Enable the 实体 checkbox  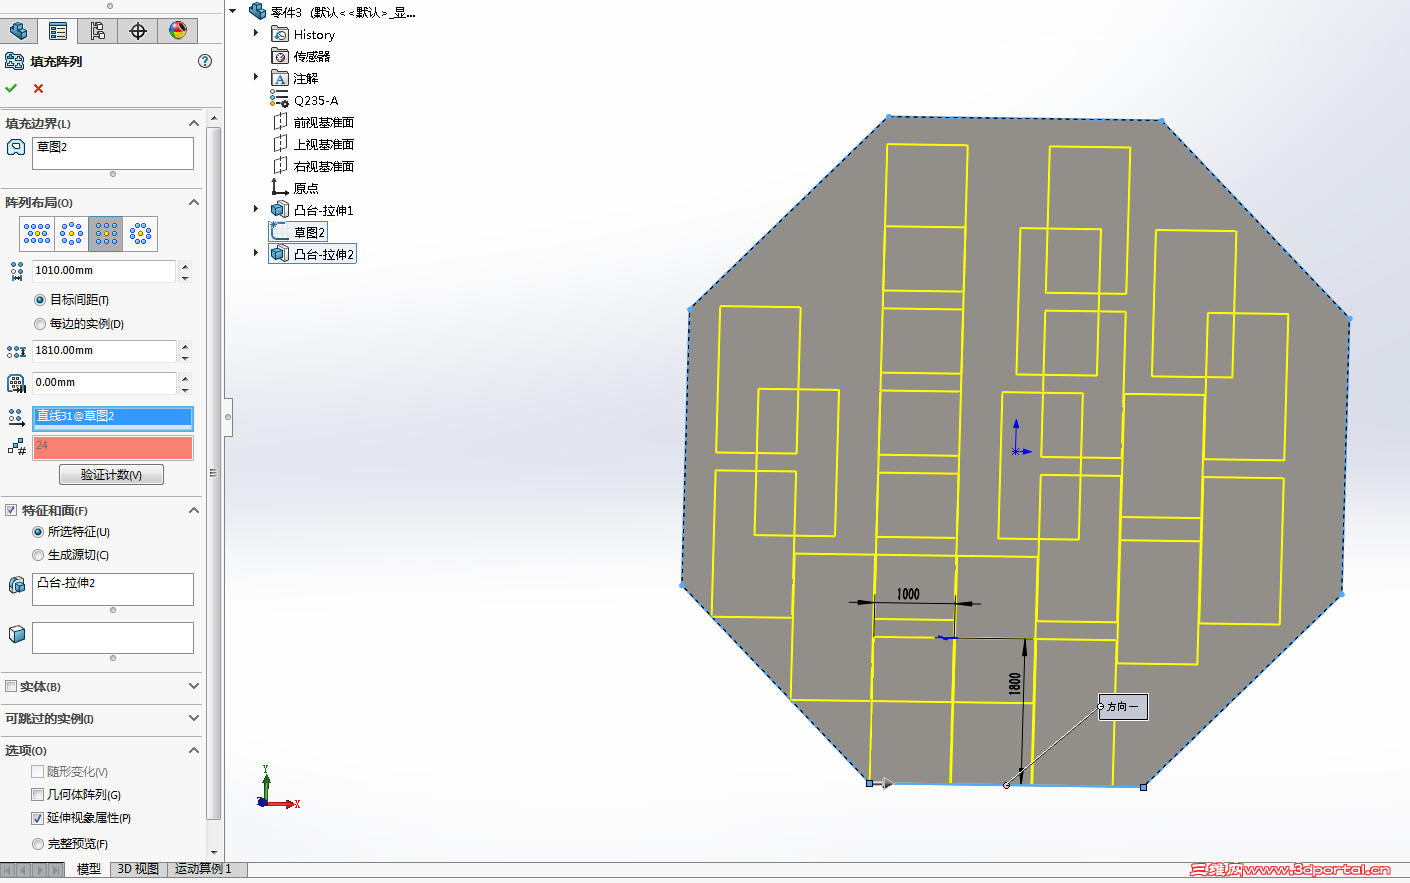(11, 686)
